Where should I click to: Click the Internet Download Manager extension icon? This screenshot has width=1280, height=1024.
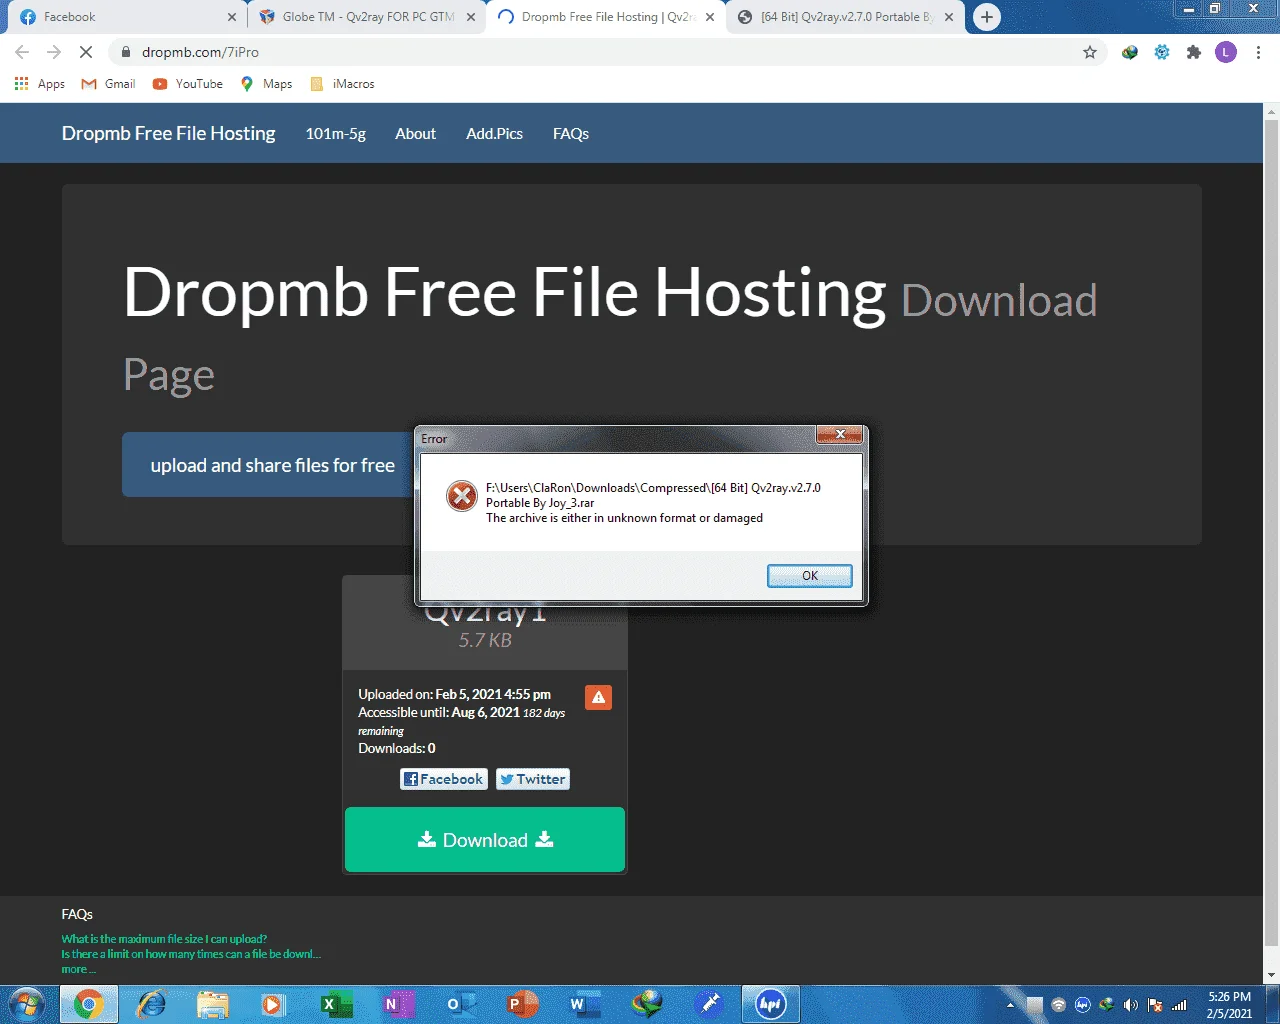pyautogui.click(x=1130, y=52)
